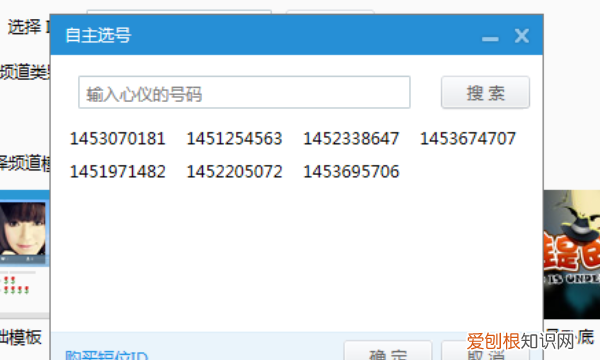
Task: Click the 搜索 button
Action: pyautogui.click(x=485, y=92)
